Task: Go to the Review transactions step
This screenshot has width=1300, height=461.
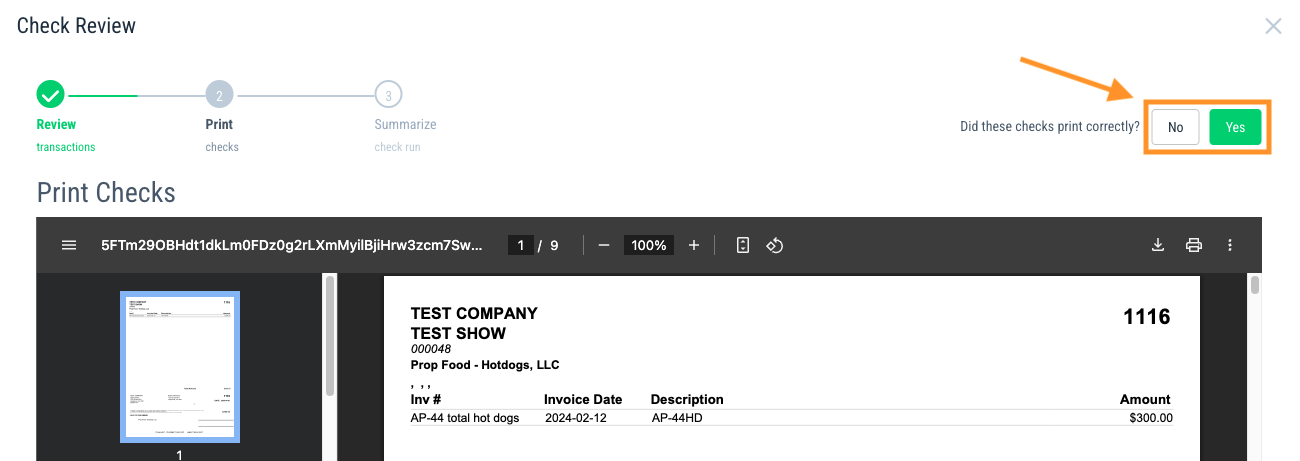Action: pos(56,125)
